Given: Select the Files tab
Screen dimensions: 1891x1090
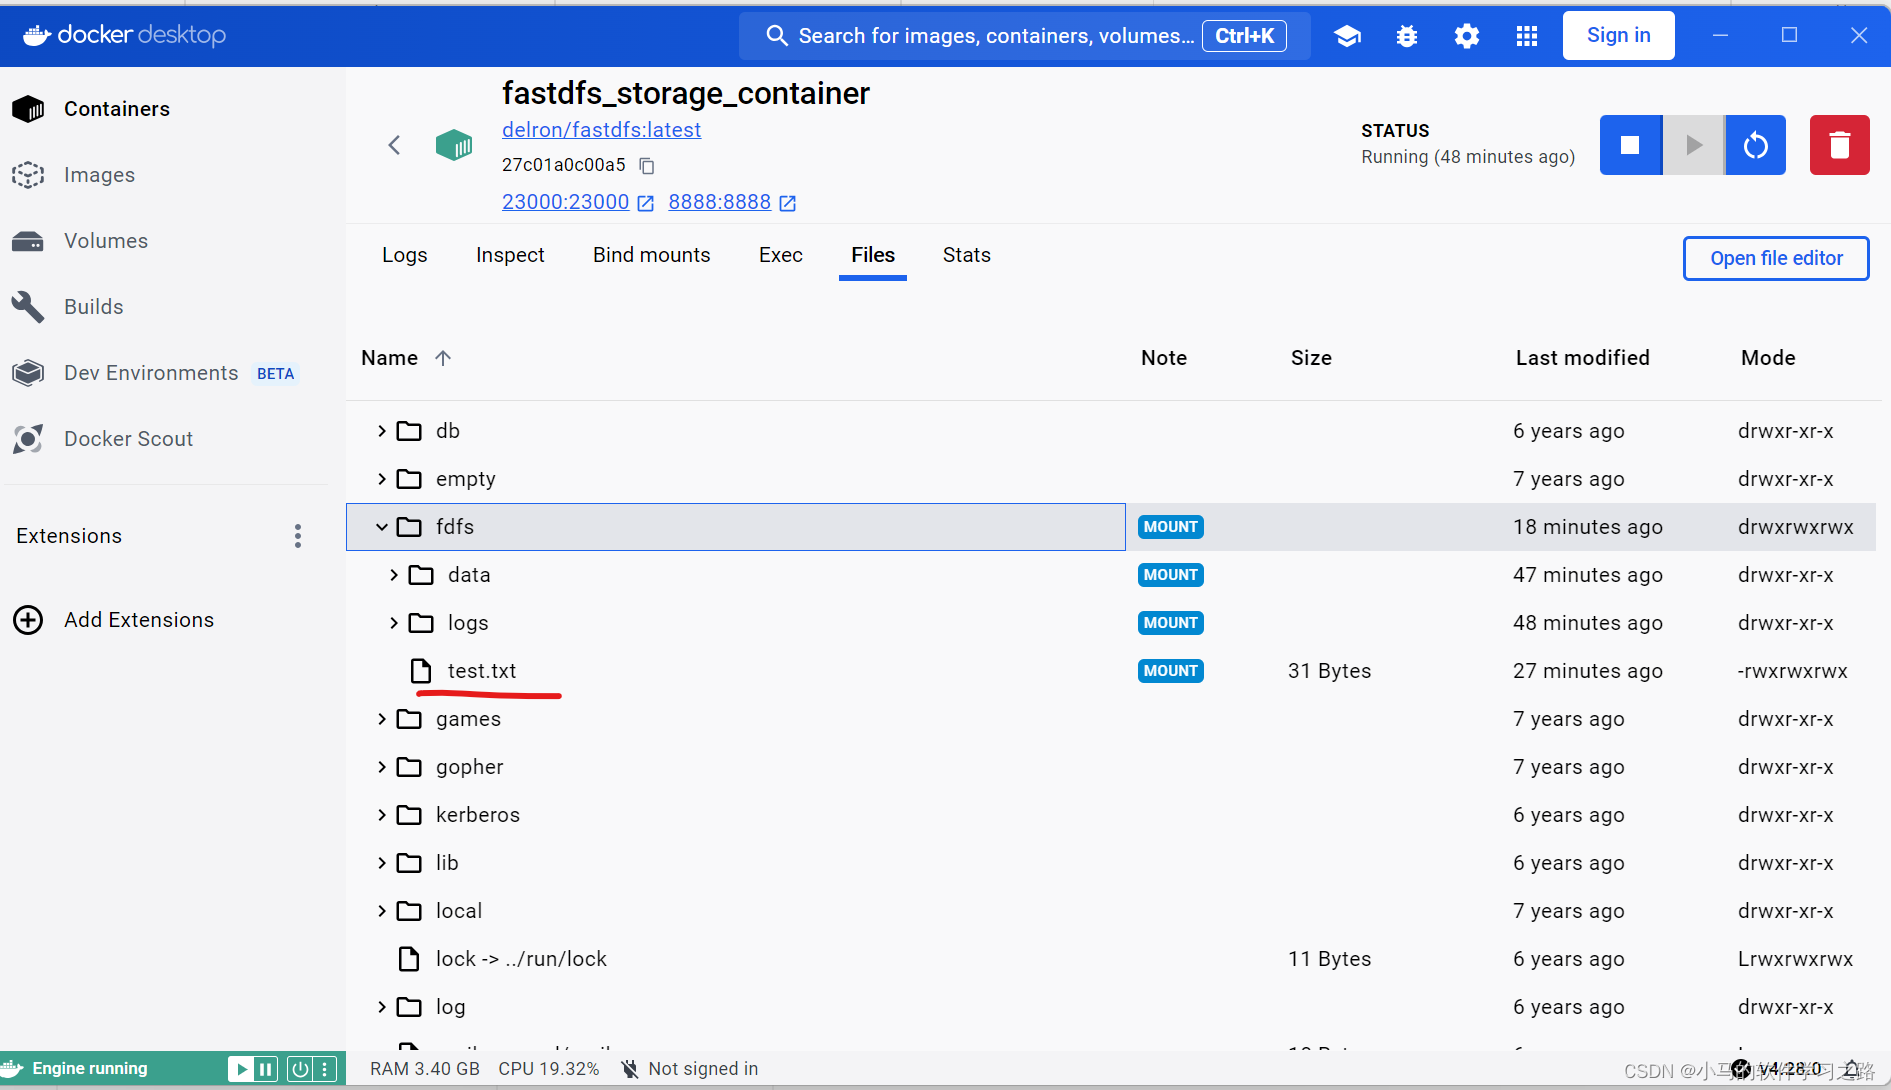Looking at the screenshot, I should (873, 255).
